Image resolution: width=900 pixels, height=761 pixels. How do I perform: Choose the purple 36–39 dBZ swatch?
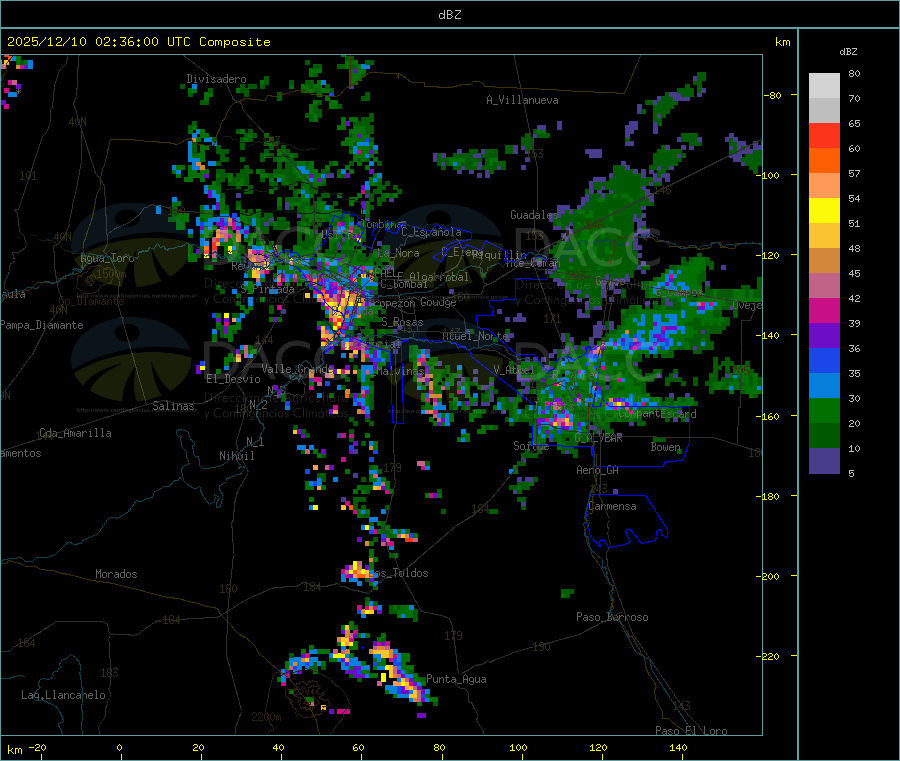click(824, 336)
